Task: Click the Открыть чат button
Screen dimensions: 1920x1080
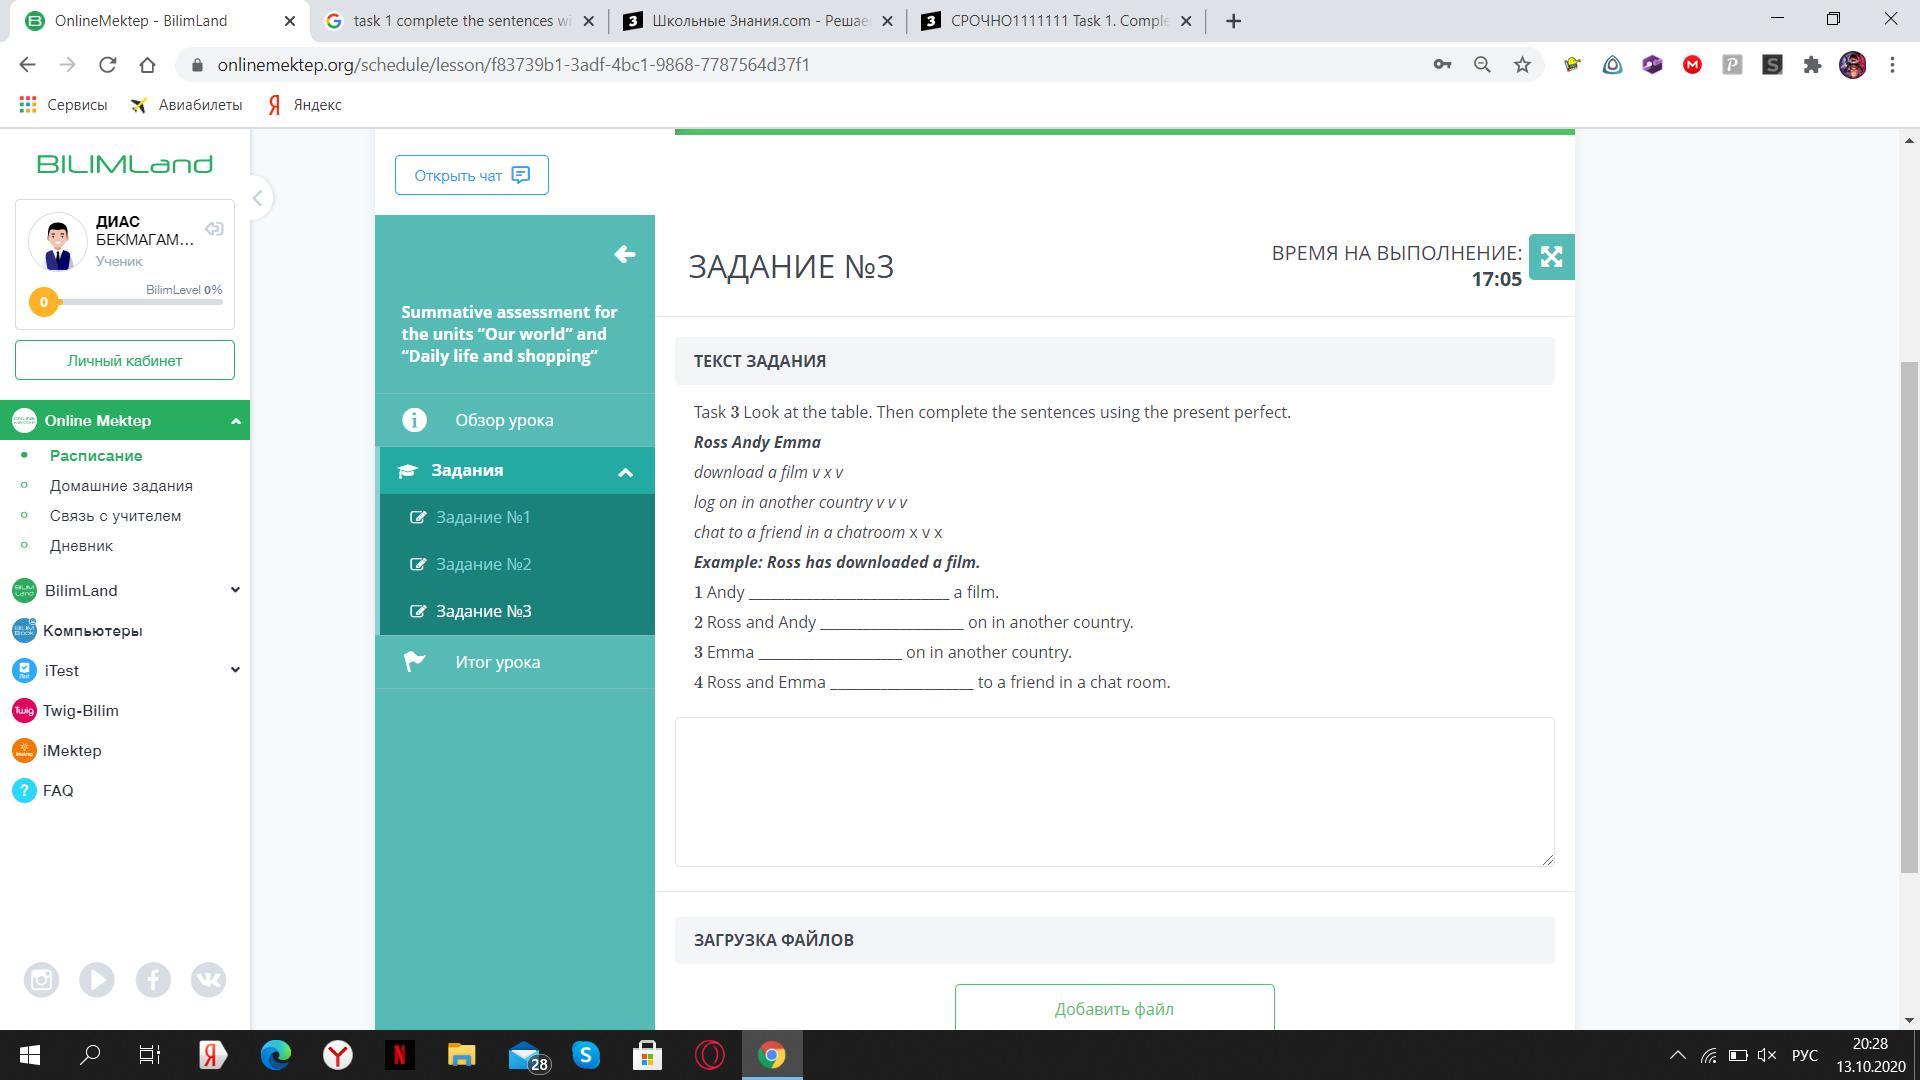Action: click(471, 175)
